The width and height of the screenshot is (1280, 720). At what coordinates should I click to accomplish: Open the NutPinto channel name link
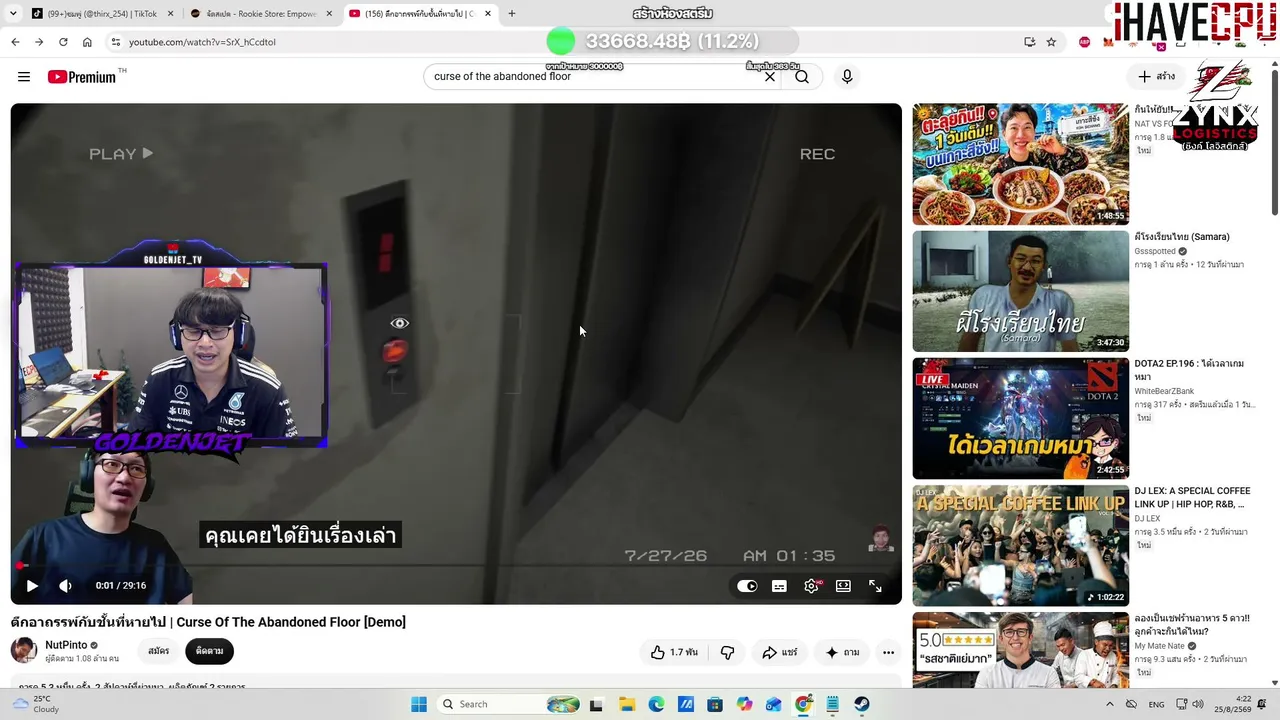click(66, 645)
